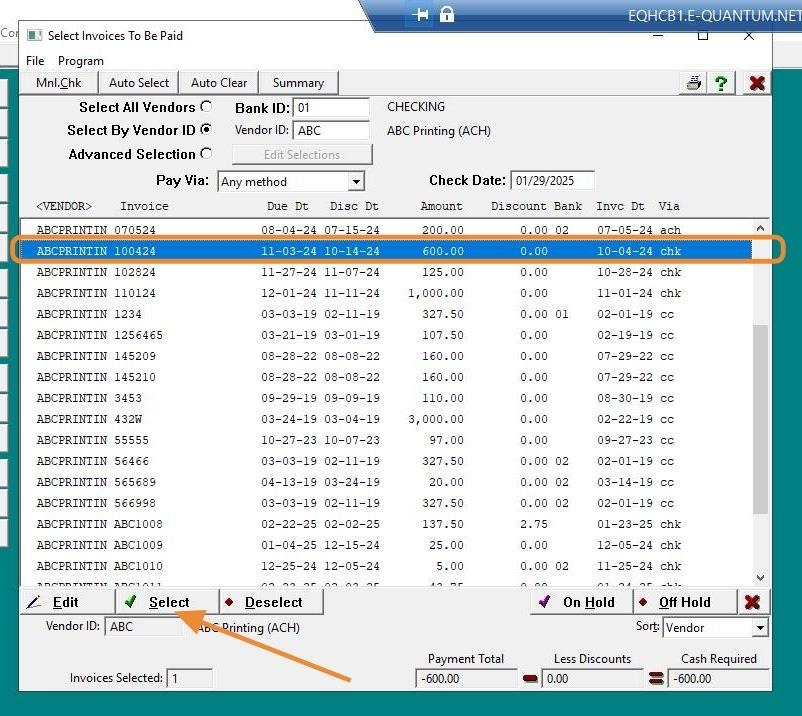Choose the Select By Vendor ID radio
The height and width of the screenshot is (716, 802).
pyautogui.click(x=206, y=129)
